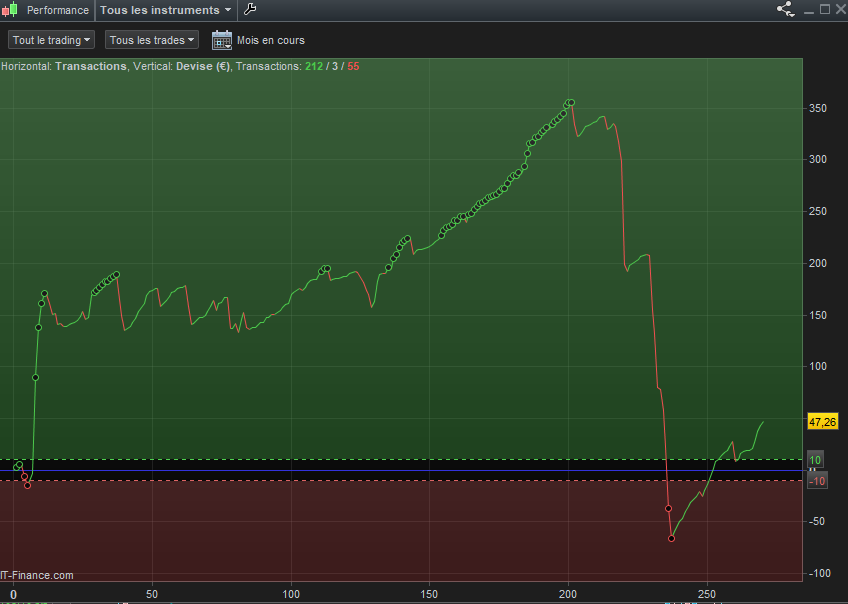Click the green 10 threshold marker

tap(815, 460)
